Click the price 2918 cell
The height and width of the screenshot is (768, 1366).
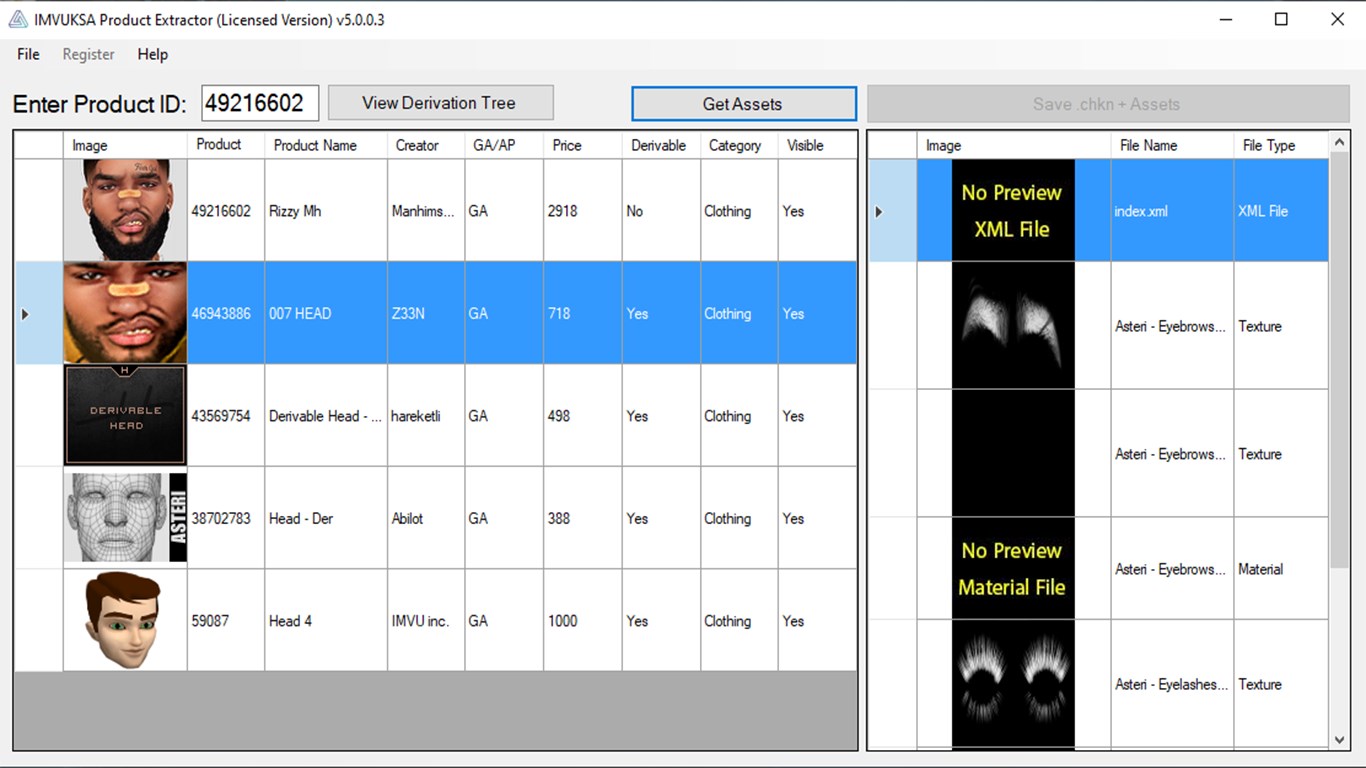[x=583, y=211]
